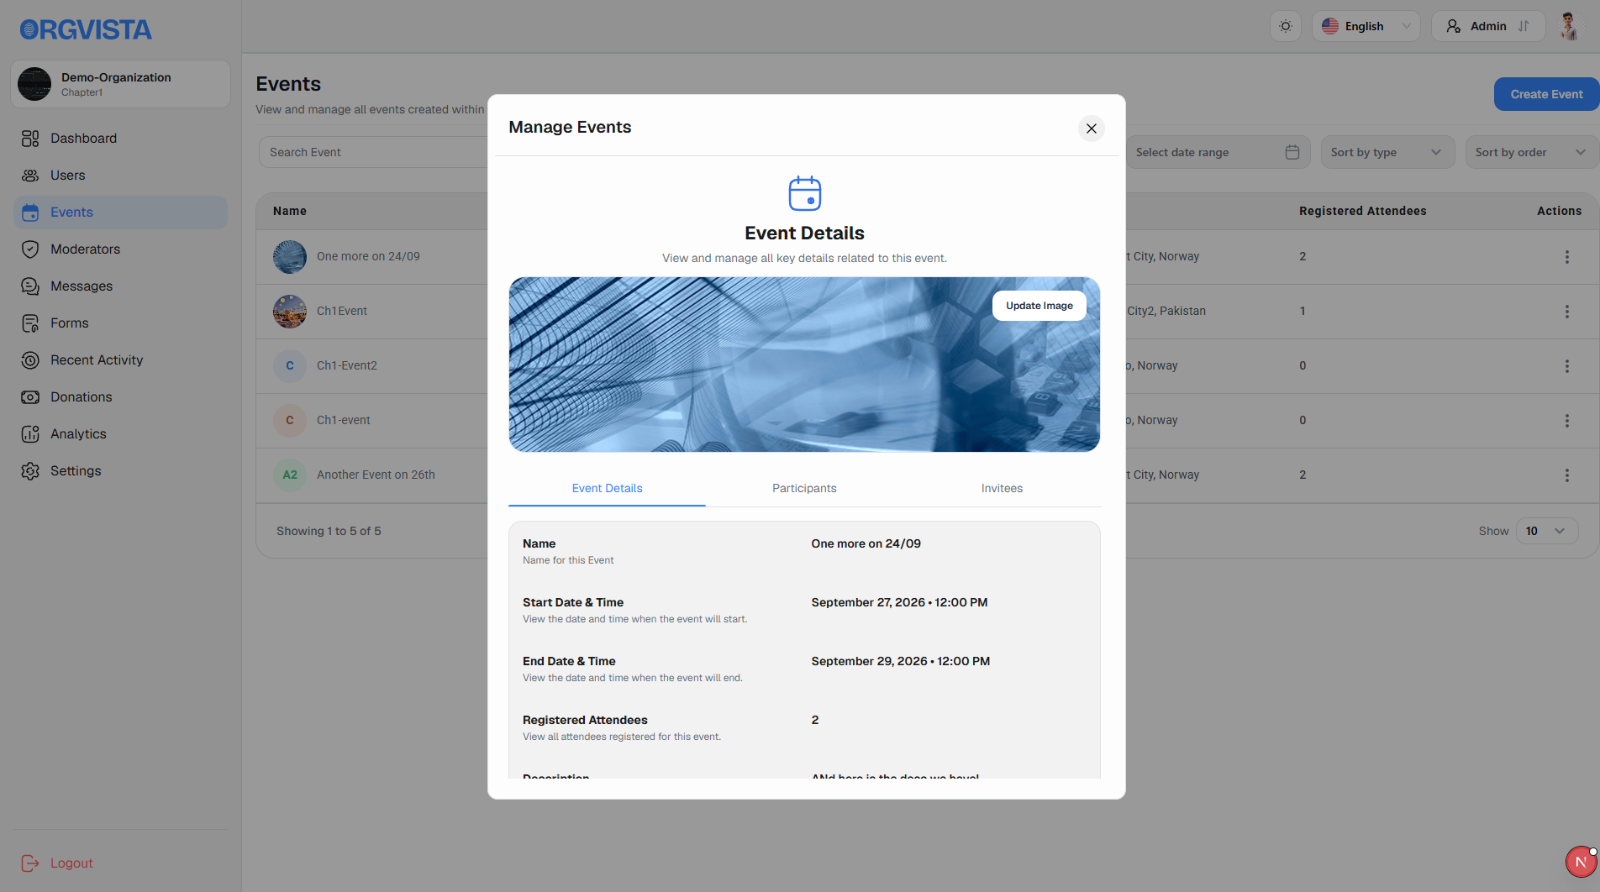Close the Manage Events dialog
Screen dimensions: 1600x892
[x=1091, y=128]
